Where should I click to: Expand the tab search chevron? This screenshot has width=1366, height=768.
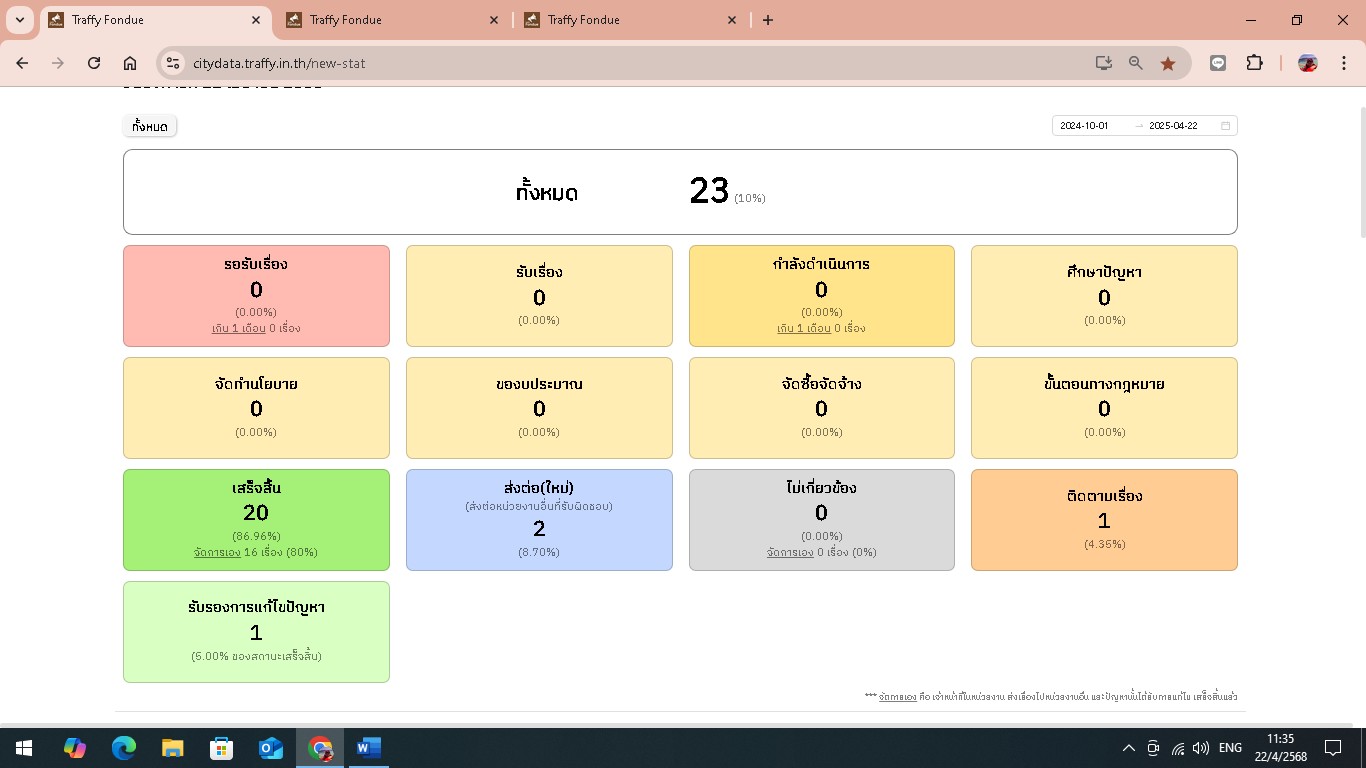click(20, 20)
